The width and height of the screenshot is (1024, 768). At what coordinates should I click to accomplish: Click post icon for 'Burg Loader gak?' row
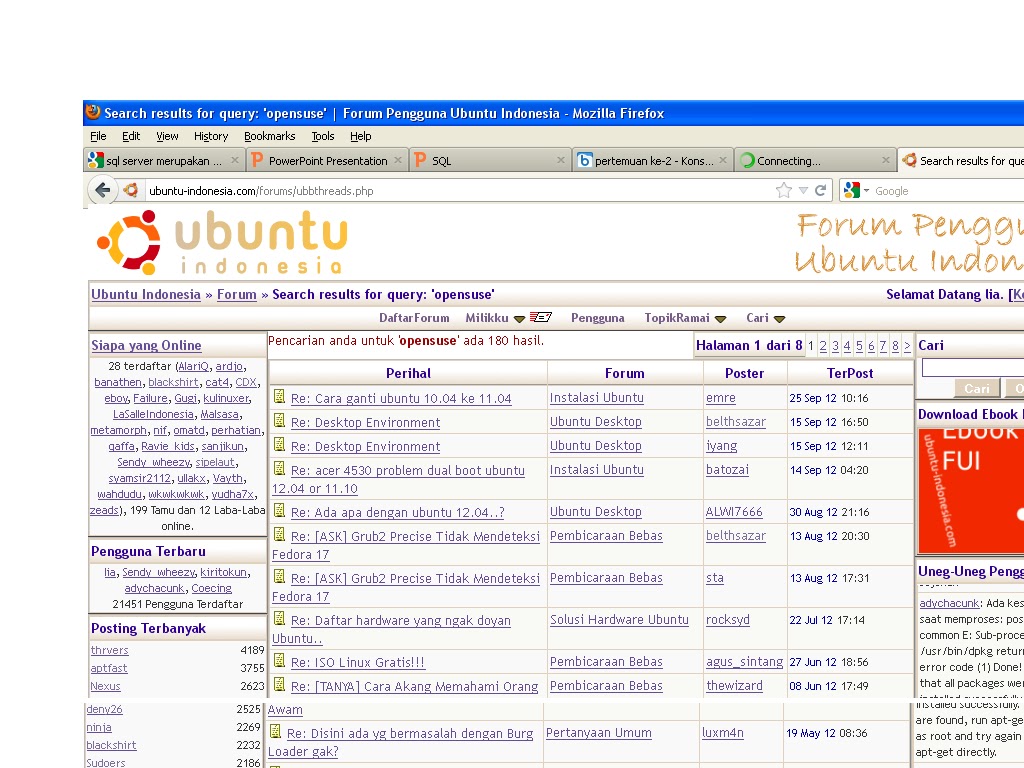pos(276,731)
